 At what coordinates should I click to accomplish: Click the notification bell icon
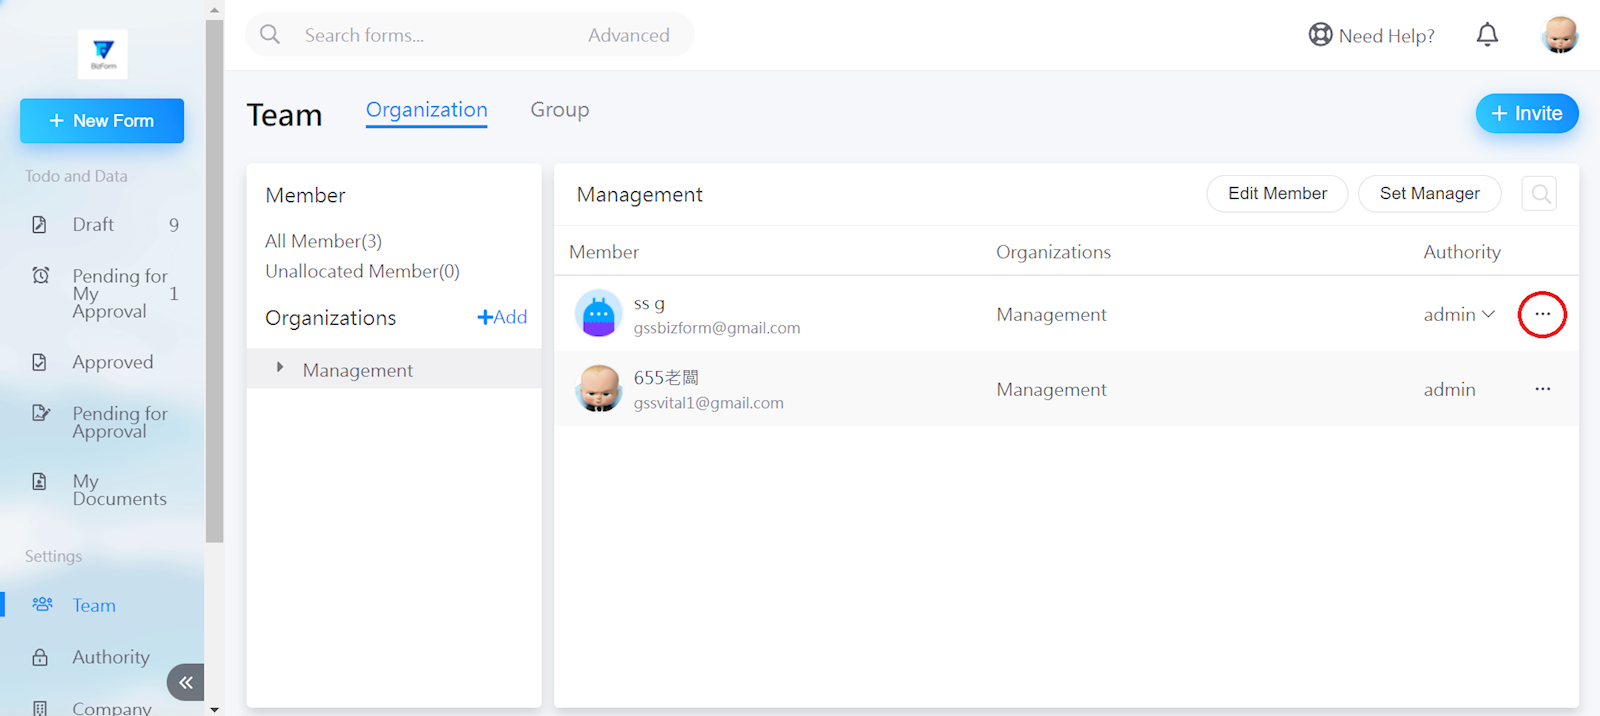(1487, 35)
